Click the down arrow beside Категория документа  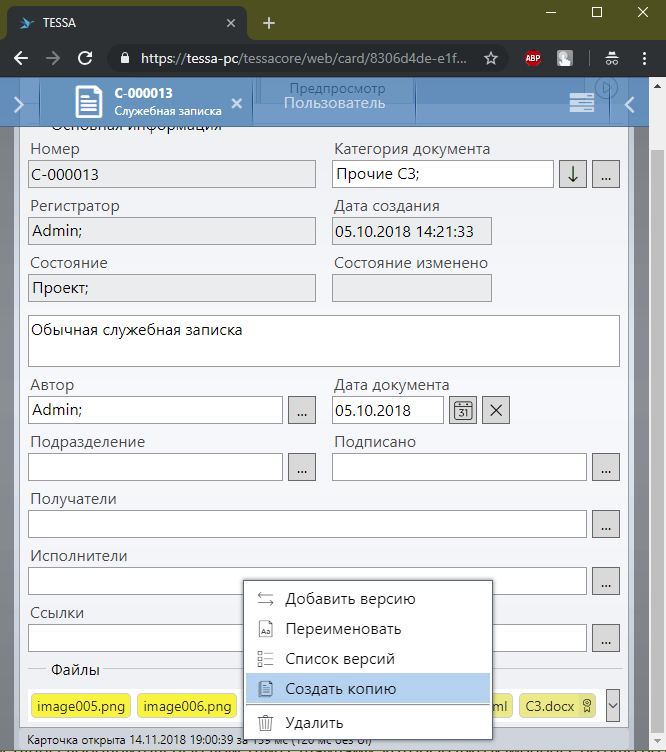pos(572,173)
